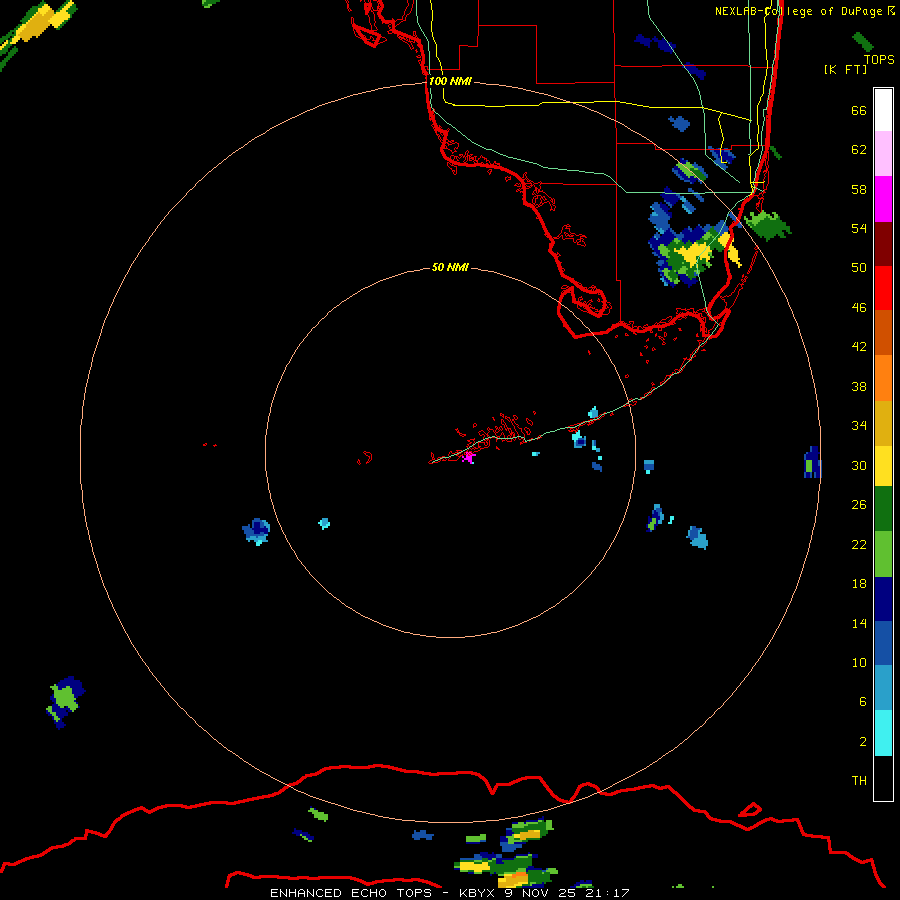Image resolution: width=900 pixels, height=900 pixels.
Task: Click the "TOPS" legend heading
Action: coord(879,59)
